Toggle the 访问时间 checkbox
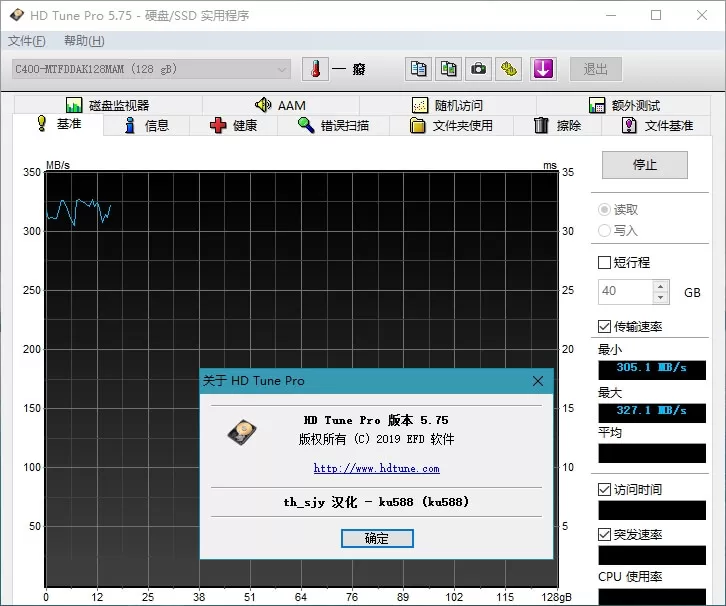 pos(604,489)
